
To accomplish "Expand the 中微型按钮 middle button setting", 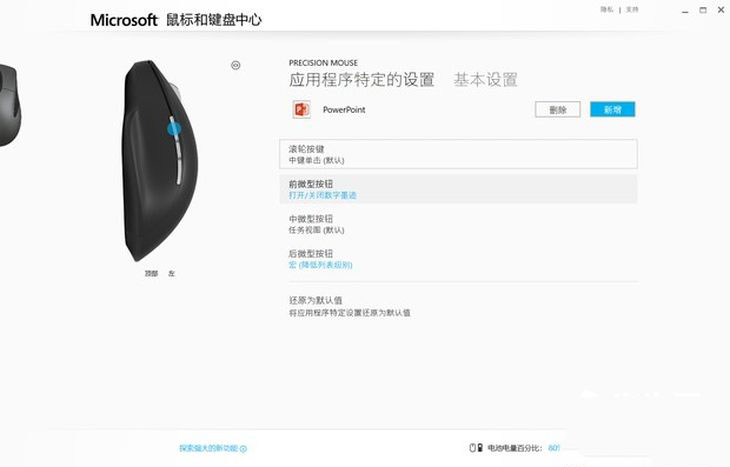I will pyautogui.click(x=458, y=224).
